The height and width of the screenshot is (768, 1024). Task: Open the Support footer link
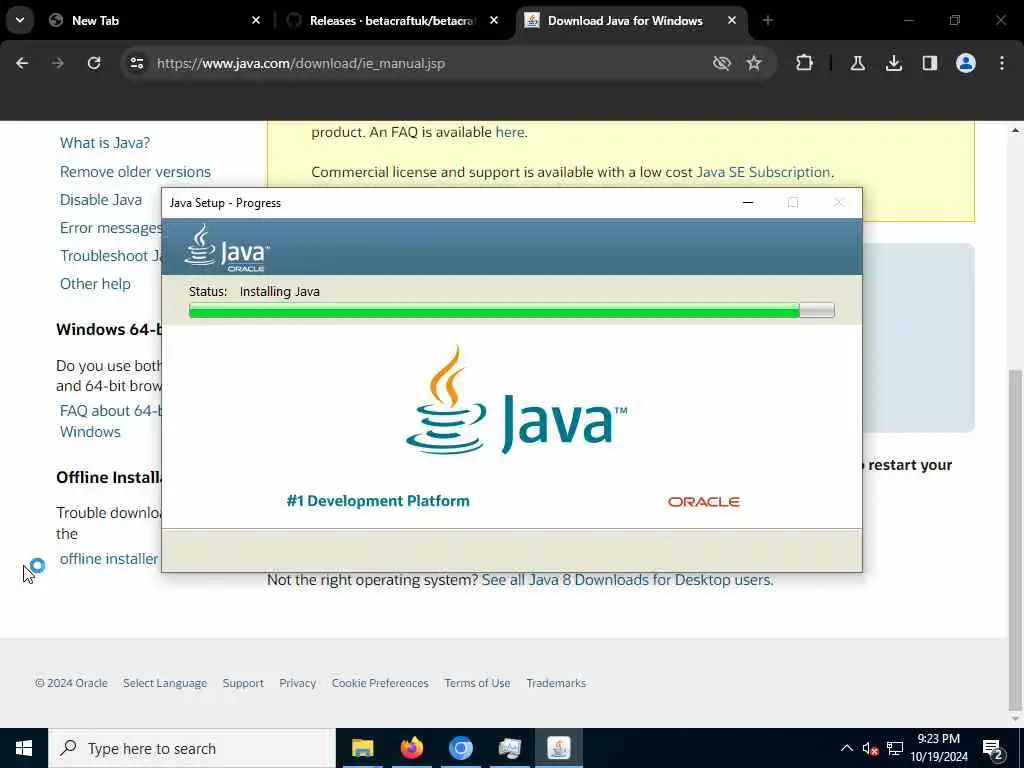tap(243, 683)
